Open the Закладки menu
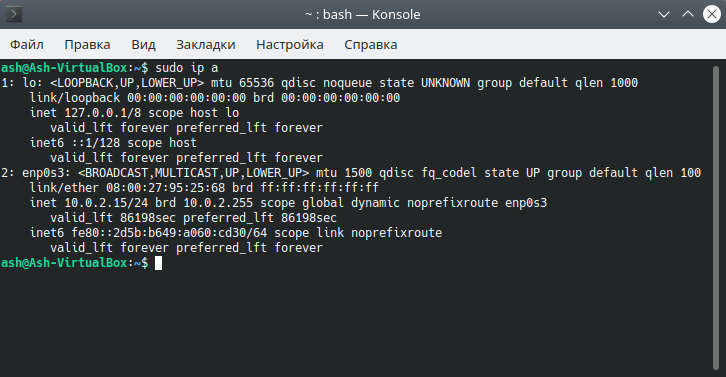726x377 pixels. pos(206,44)
